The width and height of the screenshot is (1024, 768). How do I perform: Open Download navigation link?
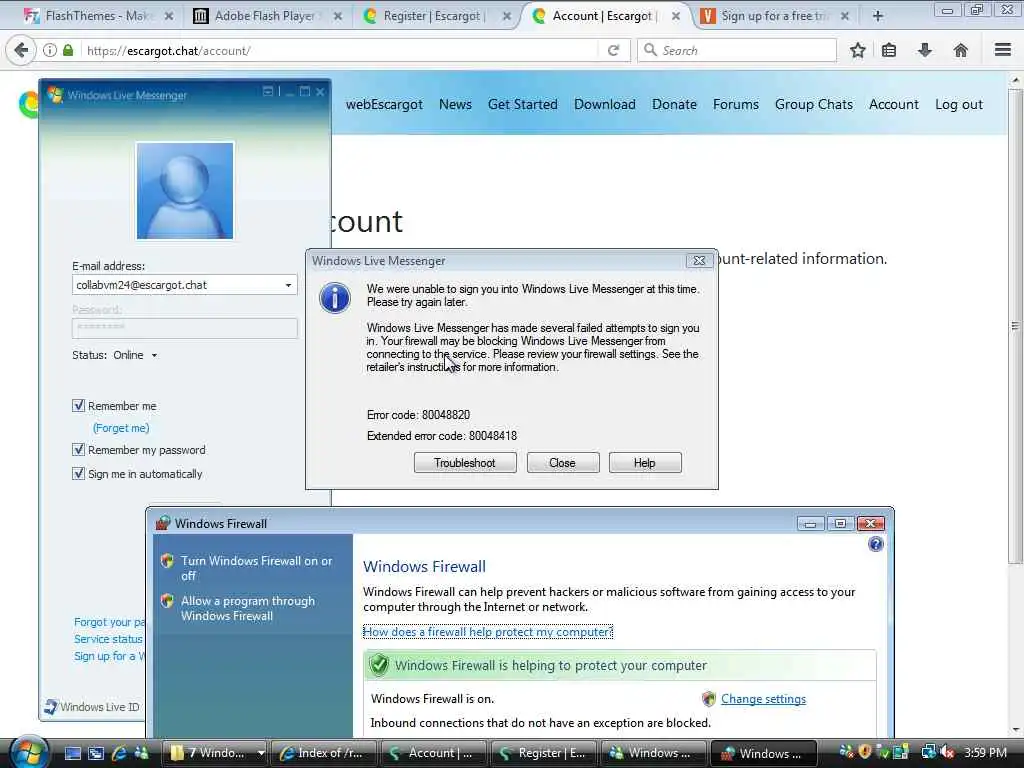605,104
